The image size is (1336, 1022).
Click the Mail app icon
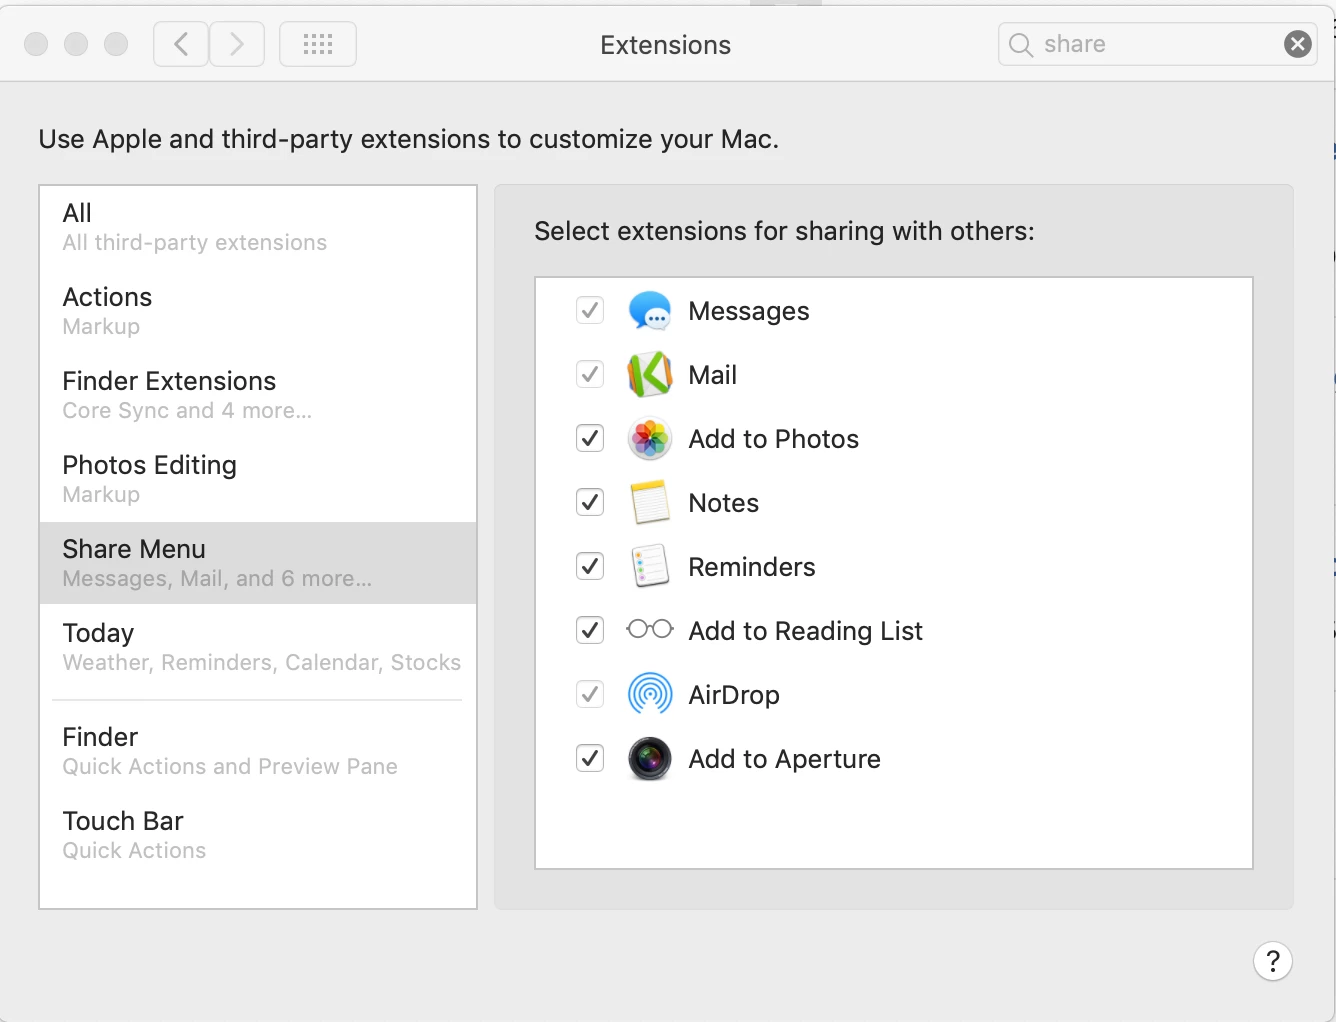click(x=650, y=375)
